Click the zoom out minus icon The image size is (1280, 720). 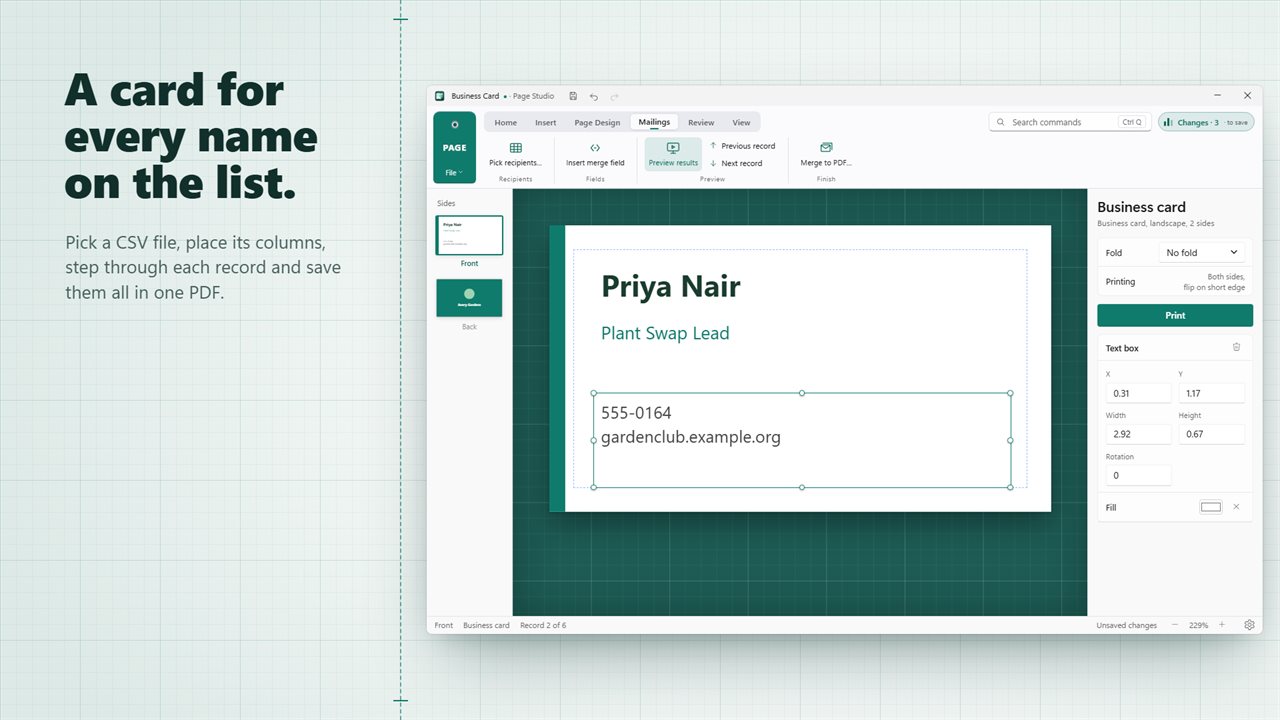(x=1175, y=625)
